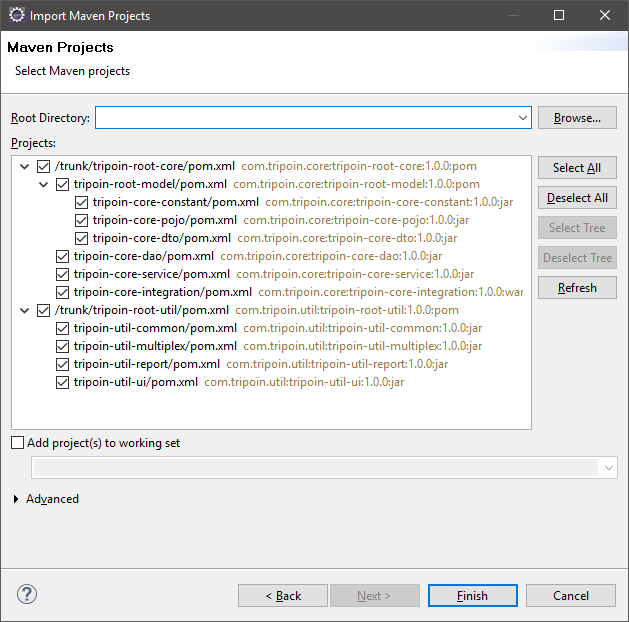Click artifact id com.tripoin.core:tripoin-core-integration:1.0.0:war

[x=391, y=292]
